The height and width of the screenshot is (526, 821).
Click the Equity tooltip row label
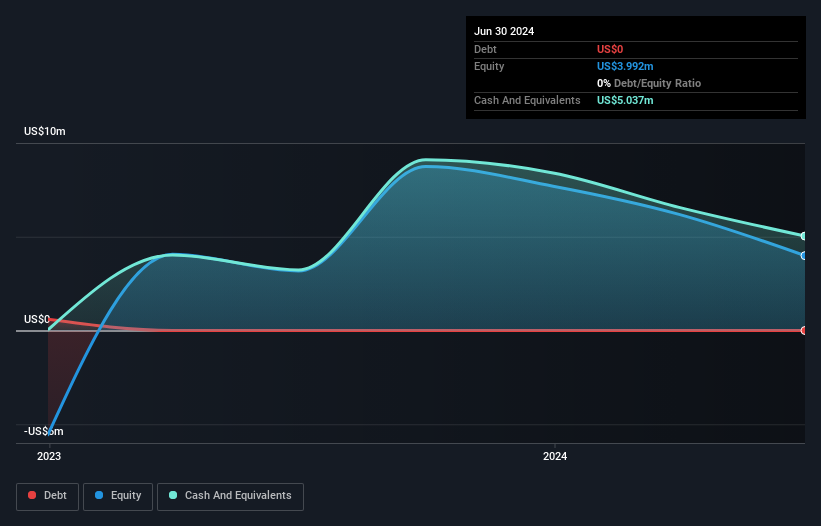click(x=489, y=66)
